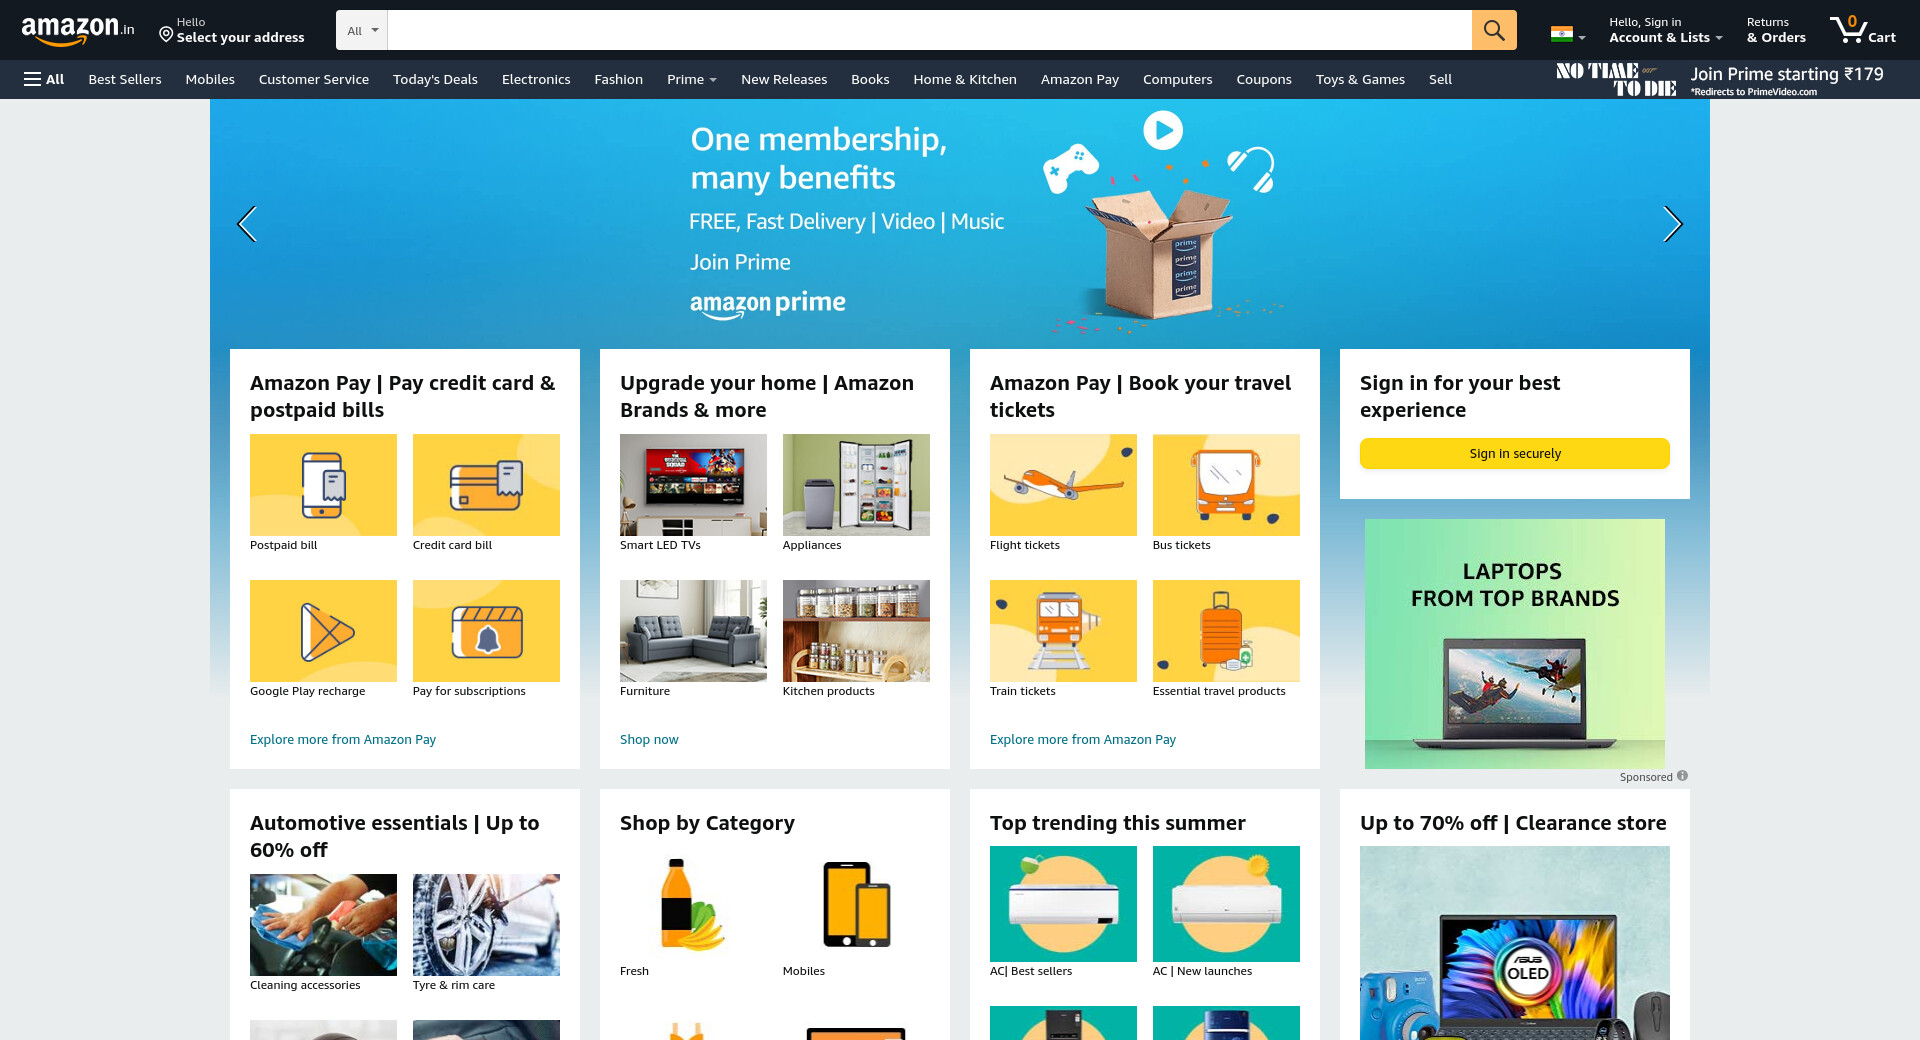Expand the search category All dropdown

point(362,30)
